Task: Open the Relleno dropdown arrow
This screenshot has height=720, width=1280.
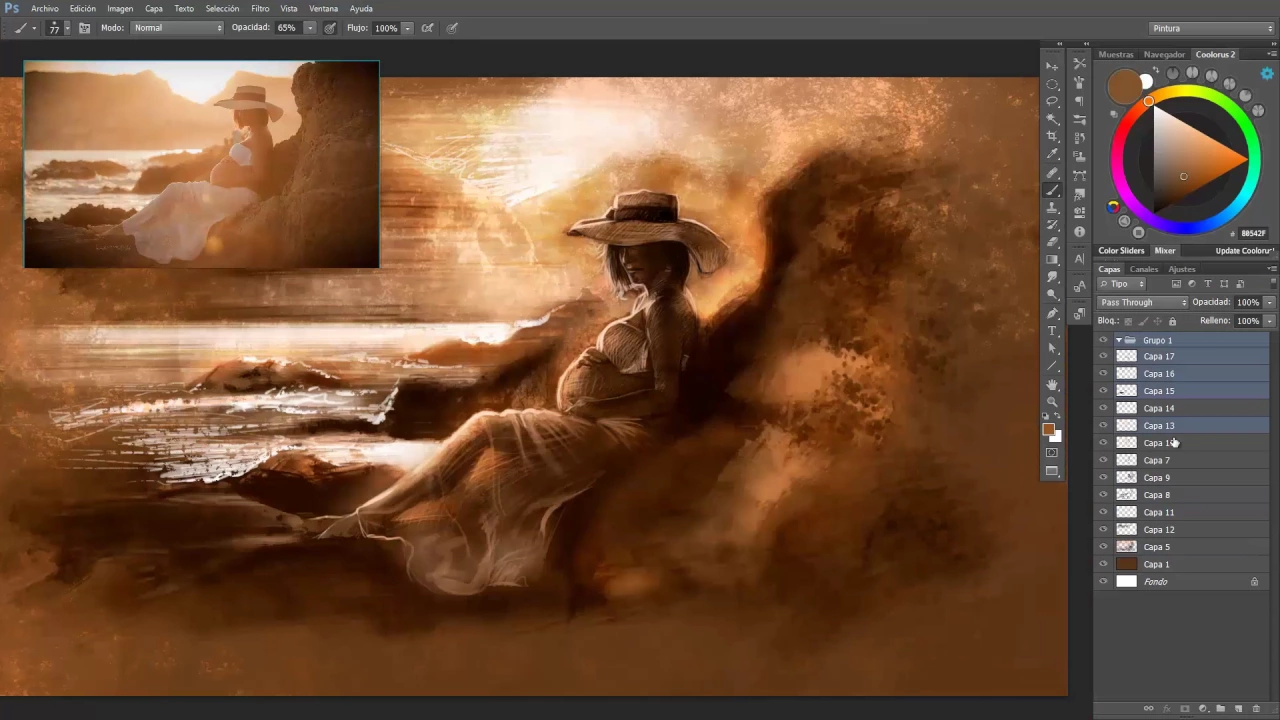Action: click(x=1270, y=321)
